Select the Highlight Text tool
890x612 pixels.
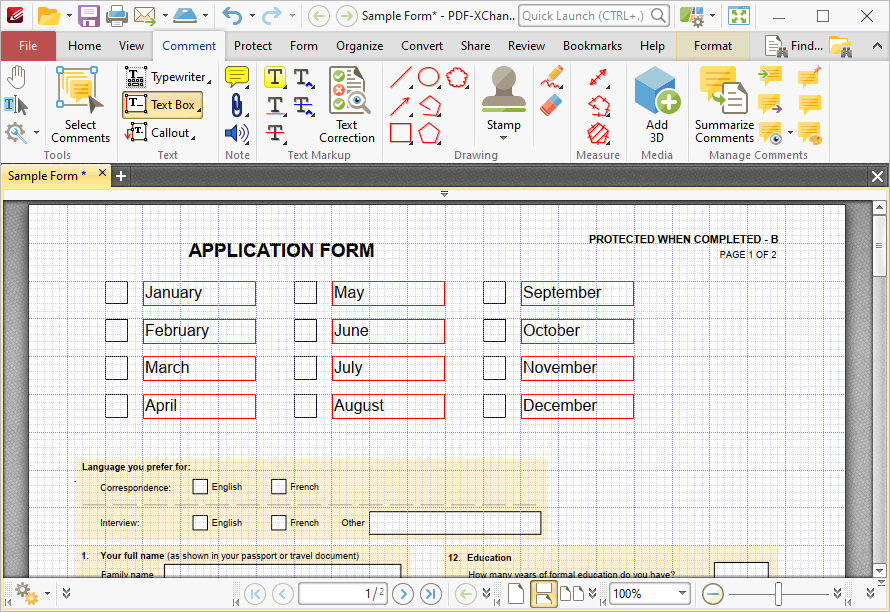[275, 77]
